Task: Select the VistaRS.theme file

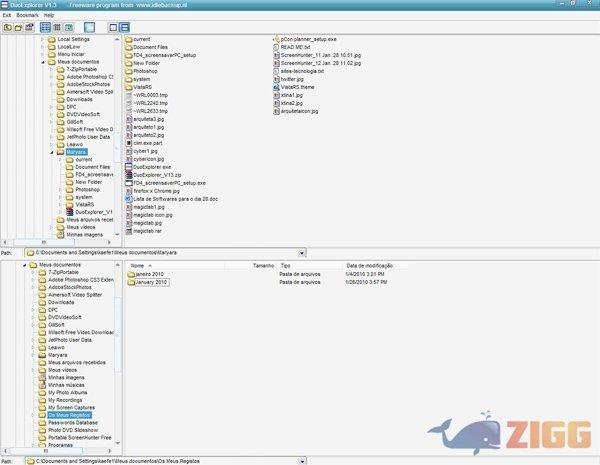Action: pos(301,86)
